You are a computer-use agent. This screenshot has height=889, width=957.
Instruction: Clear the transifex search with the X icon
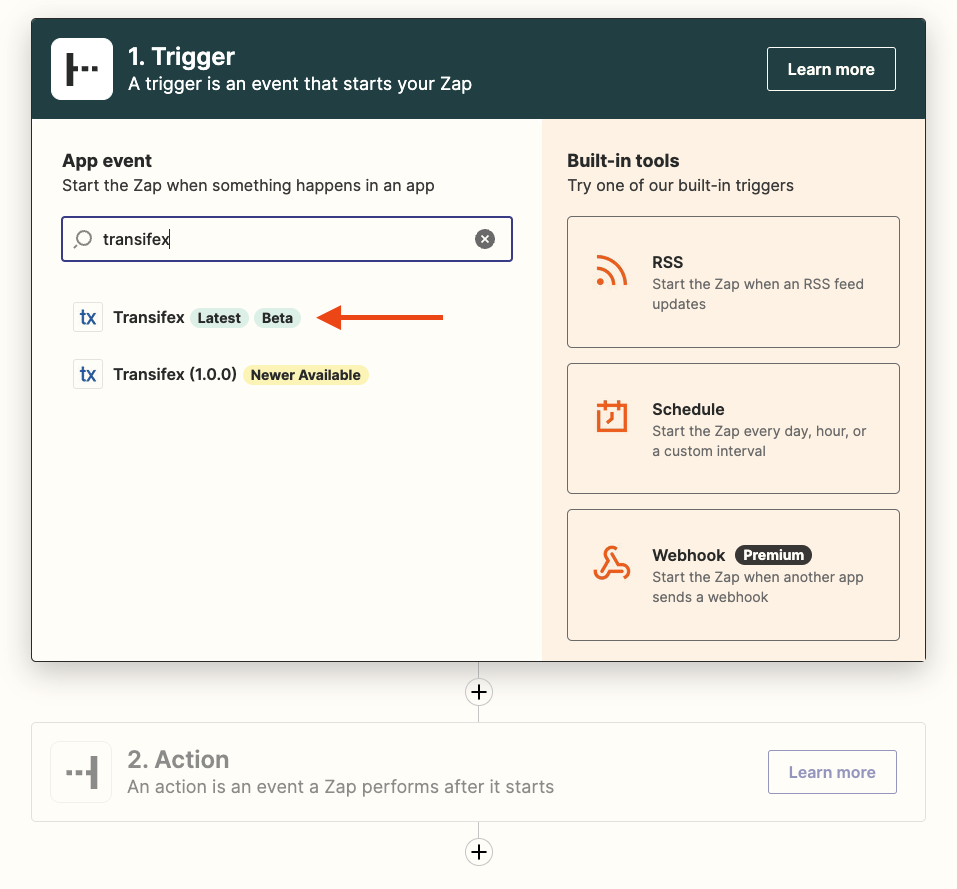485,238
